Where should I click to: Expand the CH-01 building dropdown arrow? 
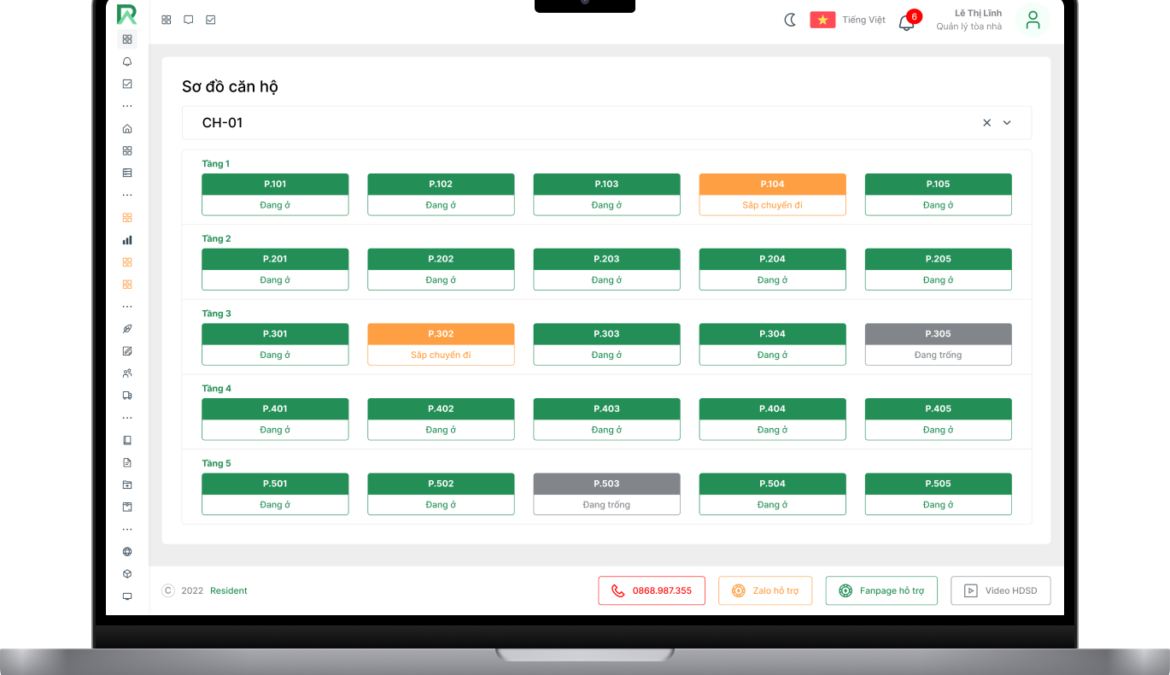coord(1007,123)
